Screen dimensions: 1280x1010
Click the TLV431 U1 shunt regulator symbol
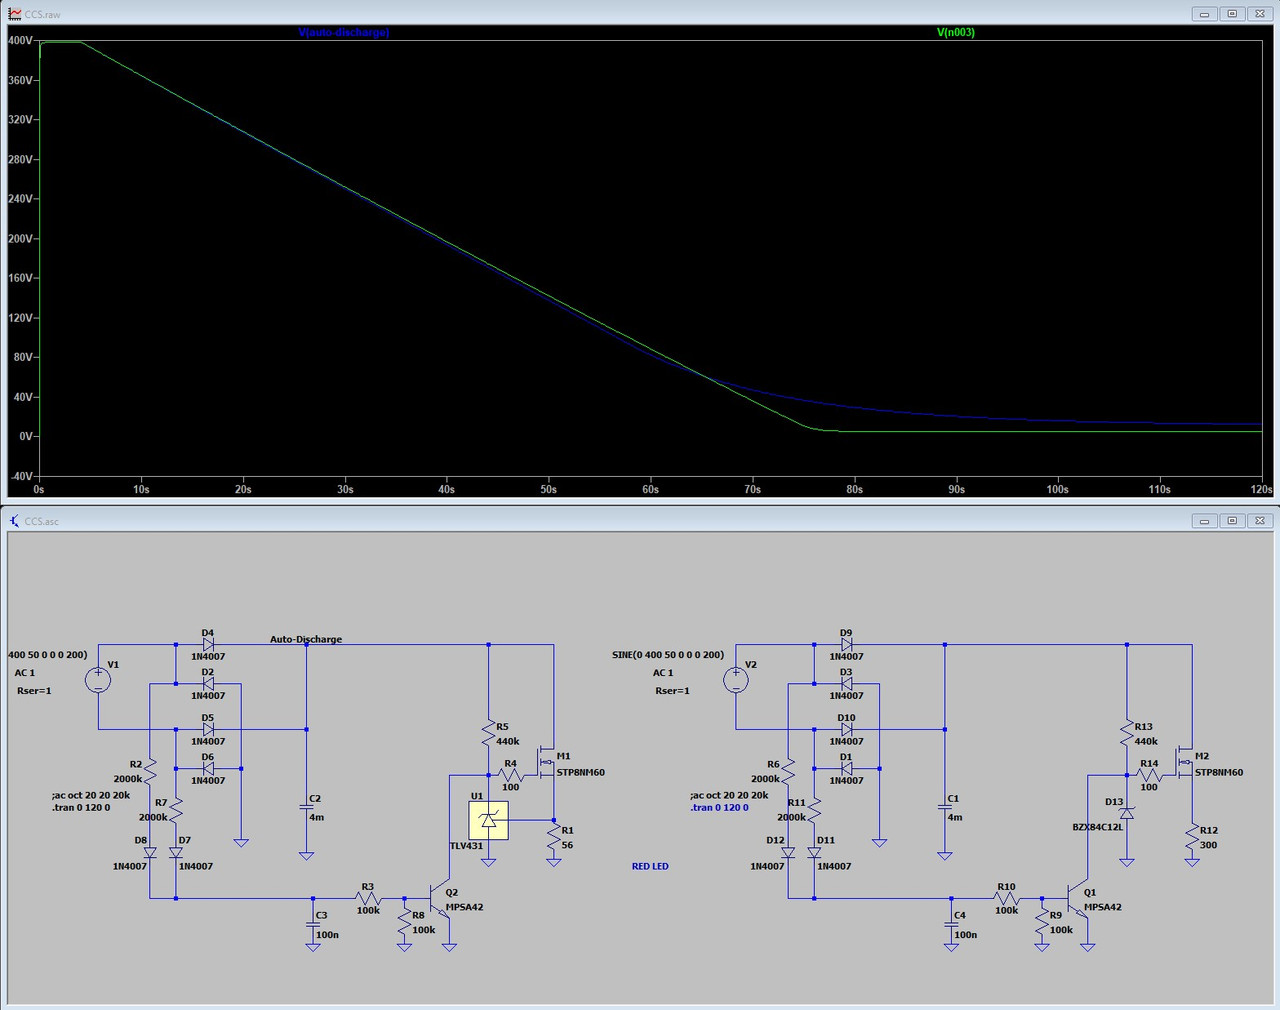(x=488, y=821)
